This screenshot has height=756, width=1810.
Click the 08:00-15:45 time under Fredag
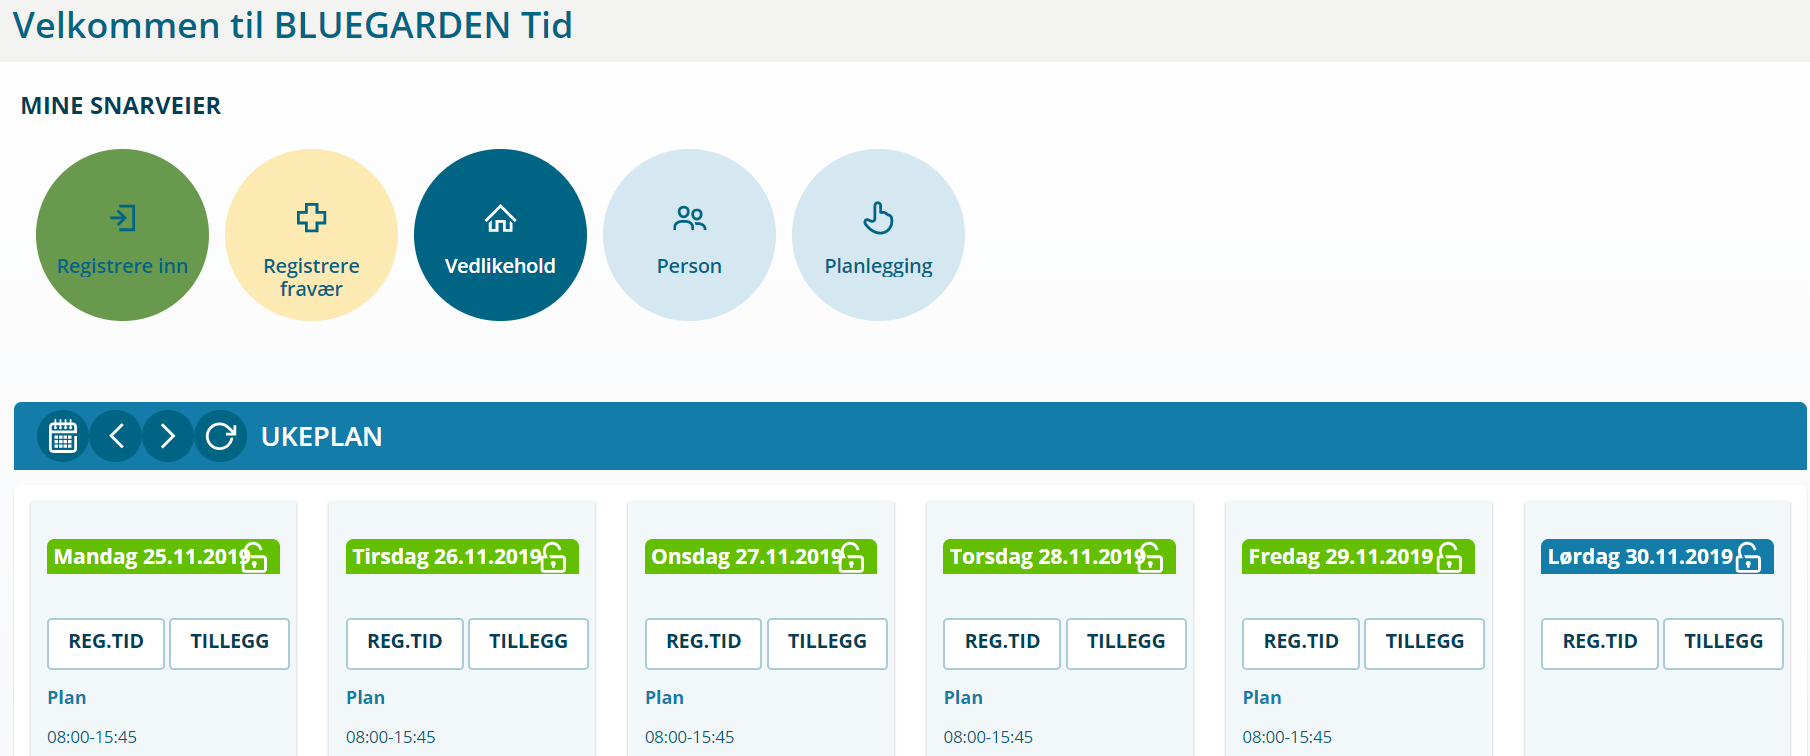tap(1287, 737)
